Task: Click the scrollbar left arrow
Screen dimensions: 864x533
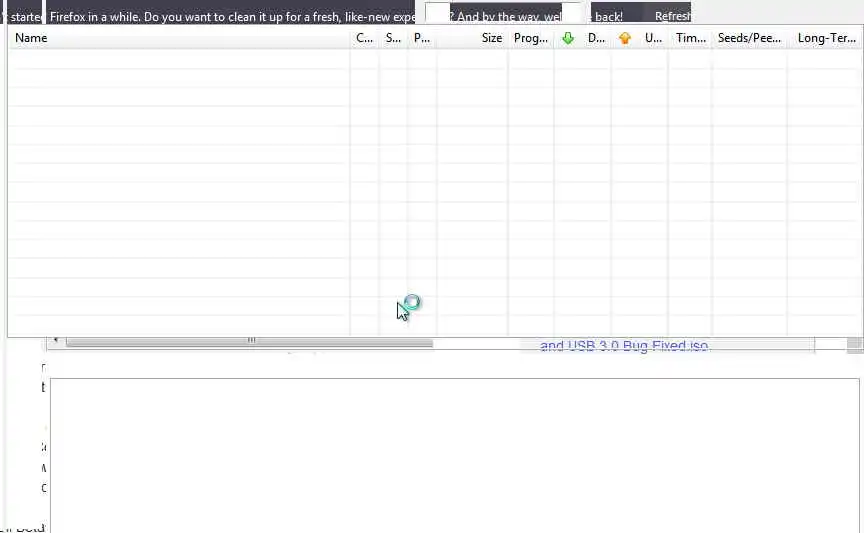Action: click(x=56, y=341)
